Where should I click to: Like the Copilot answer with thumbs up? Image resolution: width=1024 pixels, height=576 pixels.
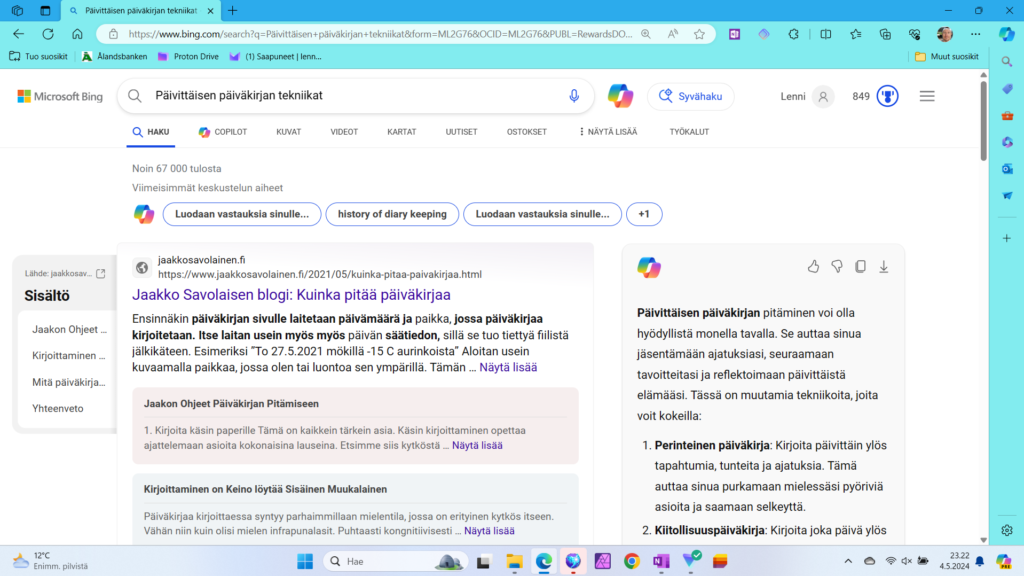(x=813, y=266)
